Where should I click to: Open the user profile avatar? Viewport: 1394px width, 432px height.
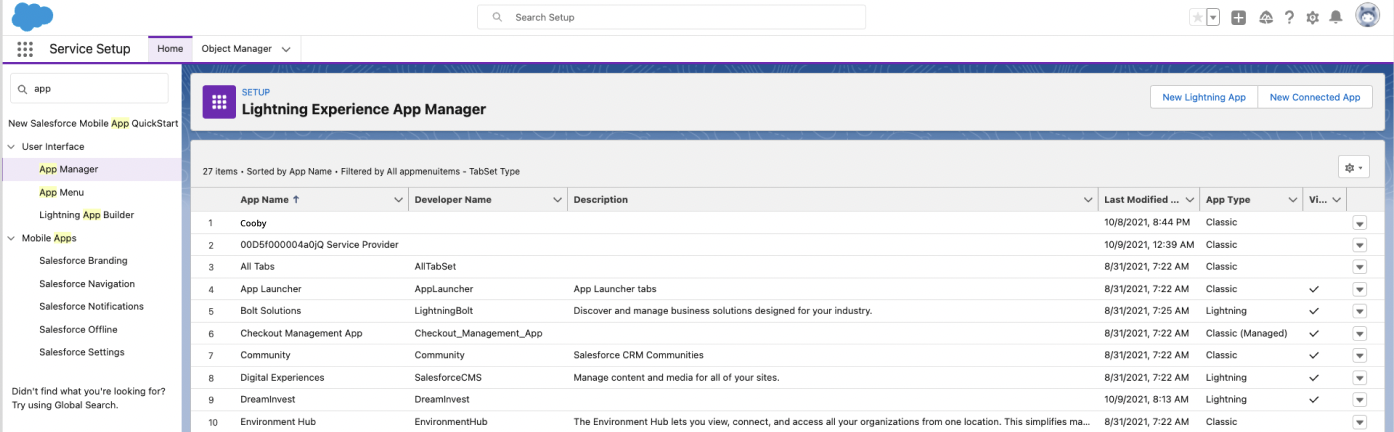[1367, 16]
